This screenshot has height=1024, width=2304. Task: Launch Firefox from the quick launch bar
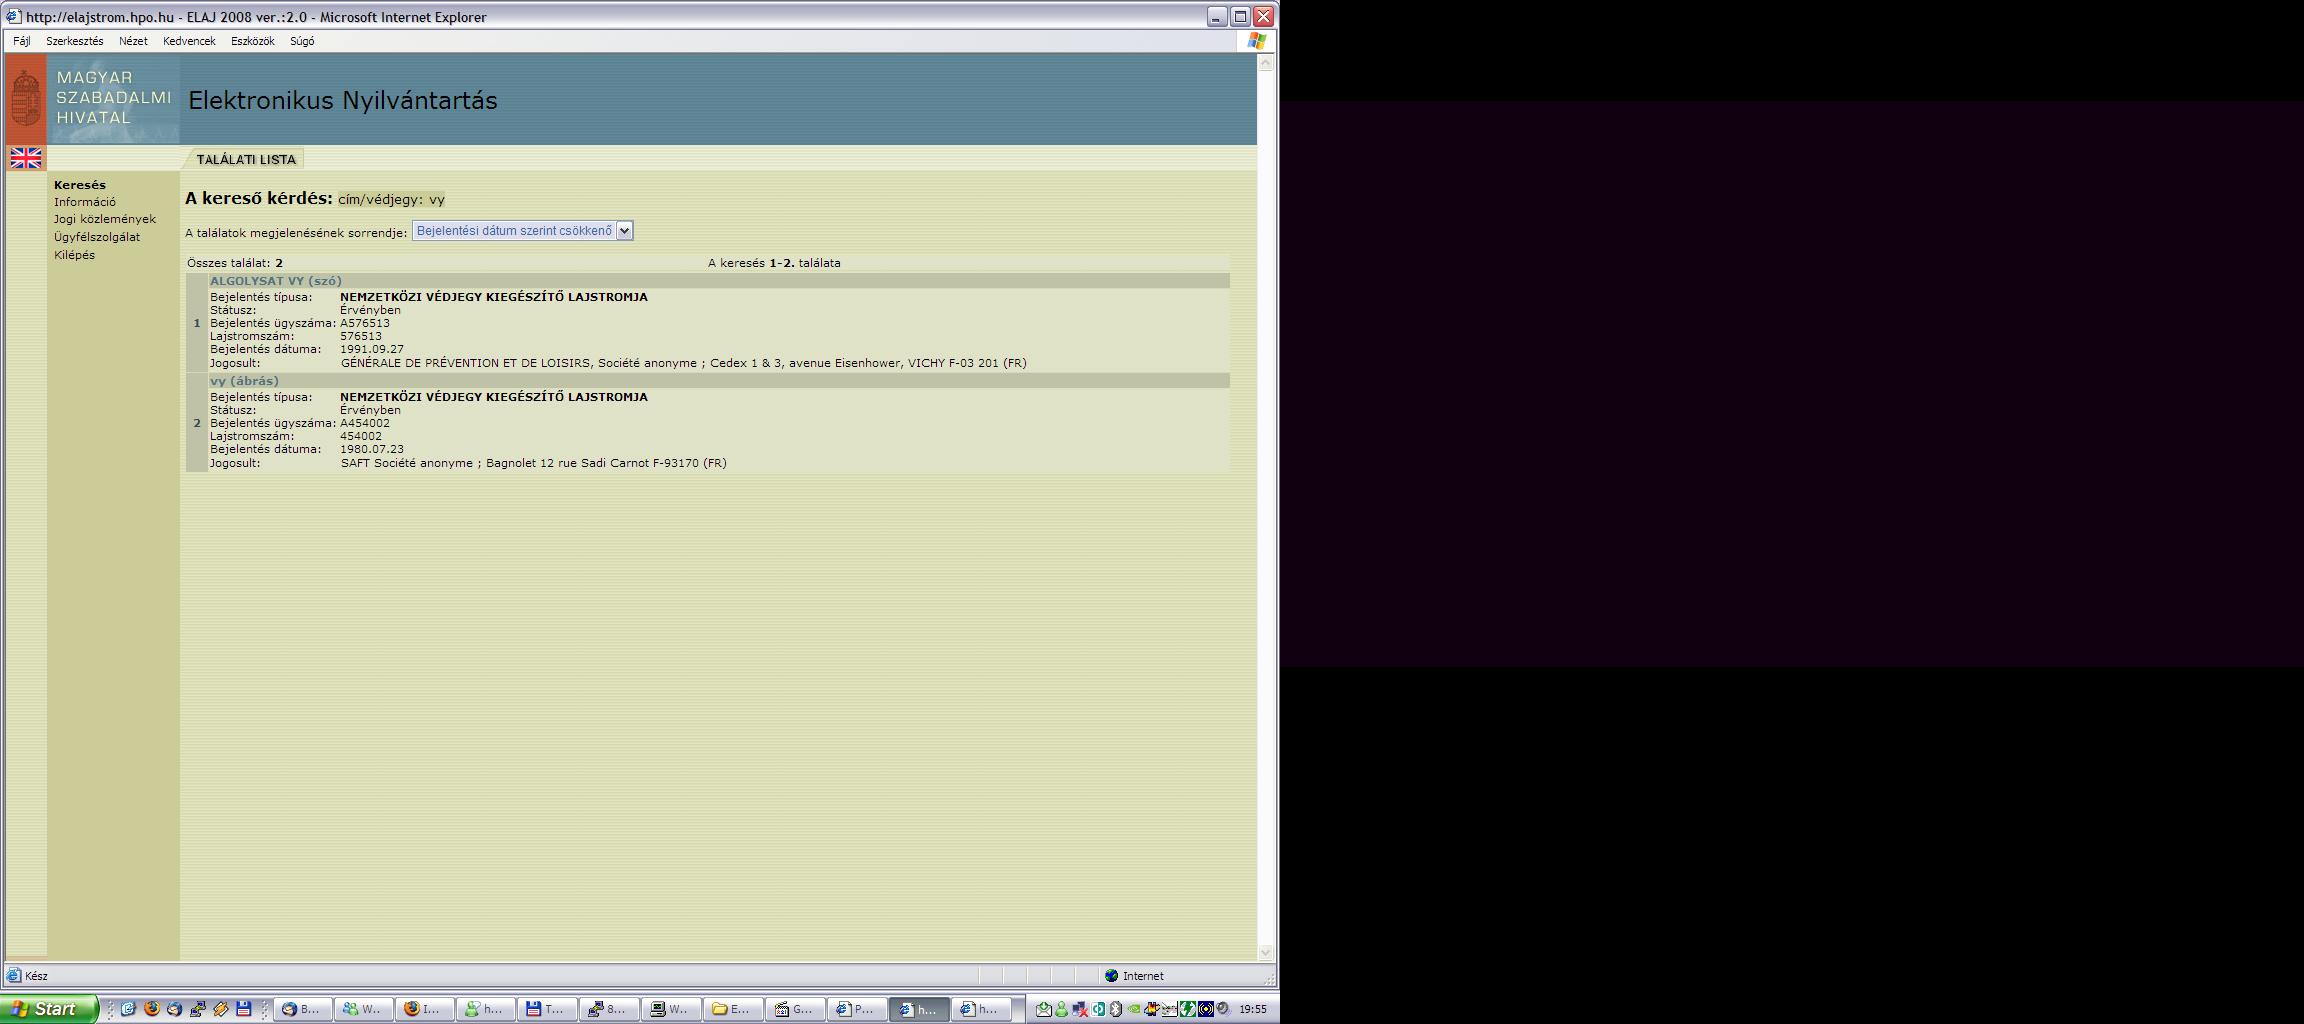[152, 1009]
